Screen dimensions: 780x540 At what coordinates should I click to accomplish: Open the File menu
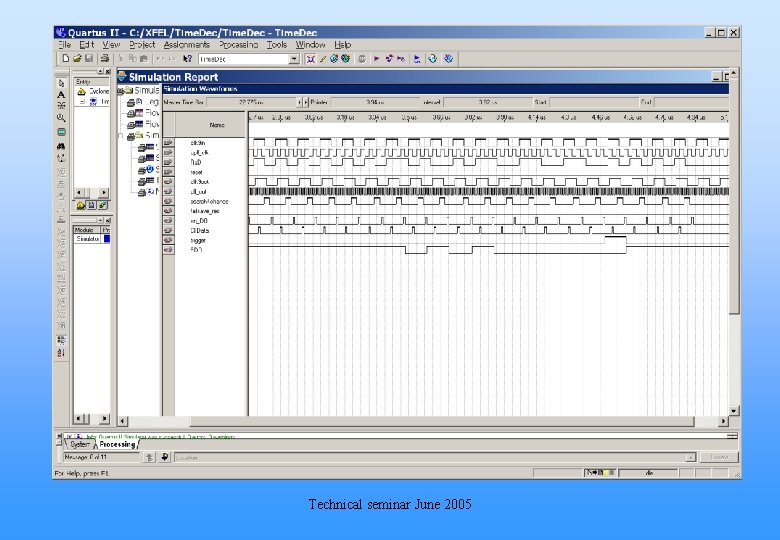65,45
